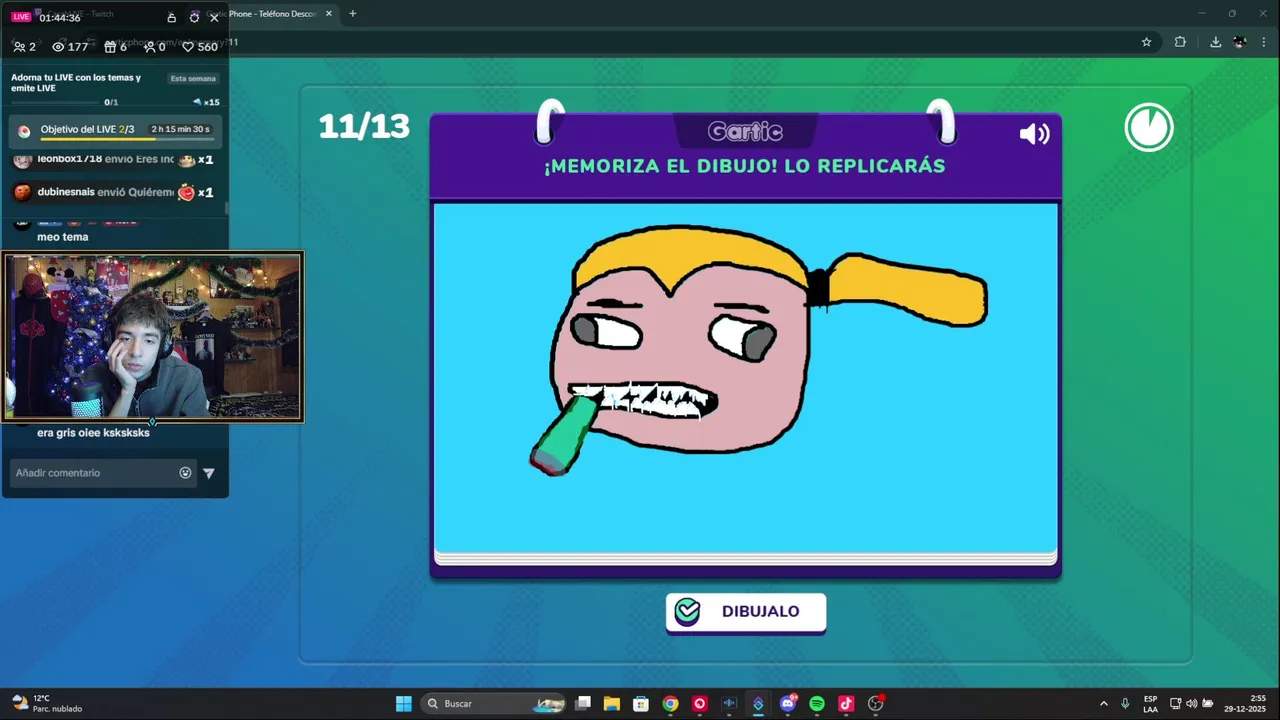Open the volume speaker tray icon
The image size is (1280, 720).
tap(1191, 704)
